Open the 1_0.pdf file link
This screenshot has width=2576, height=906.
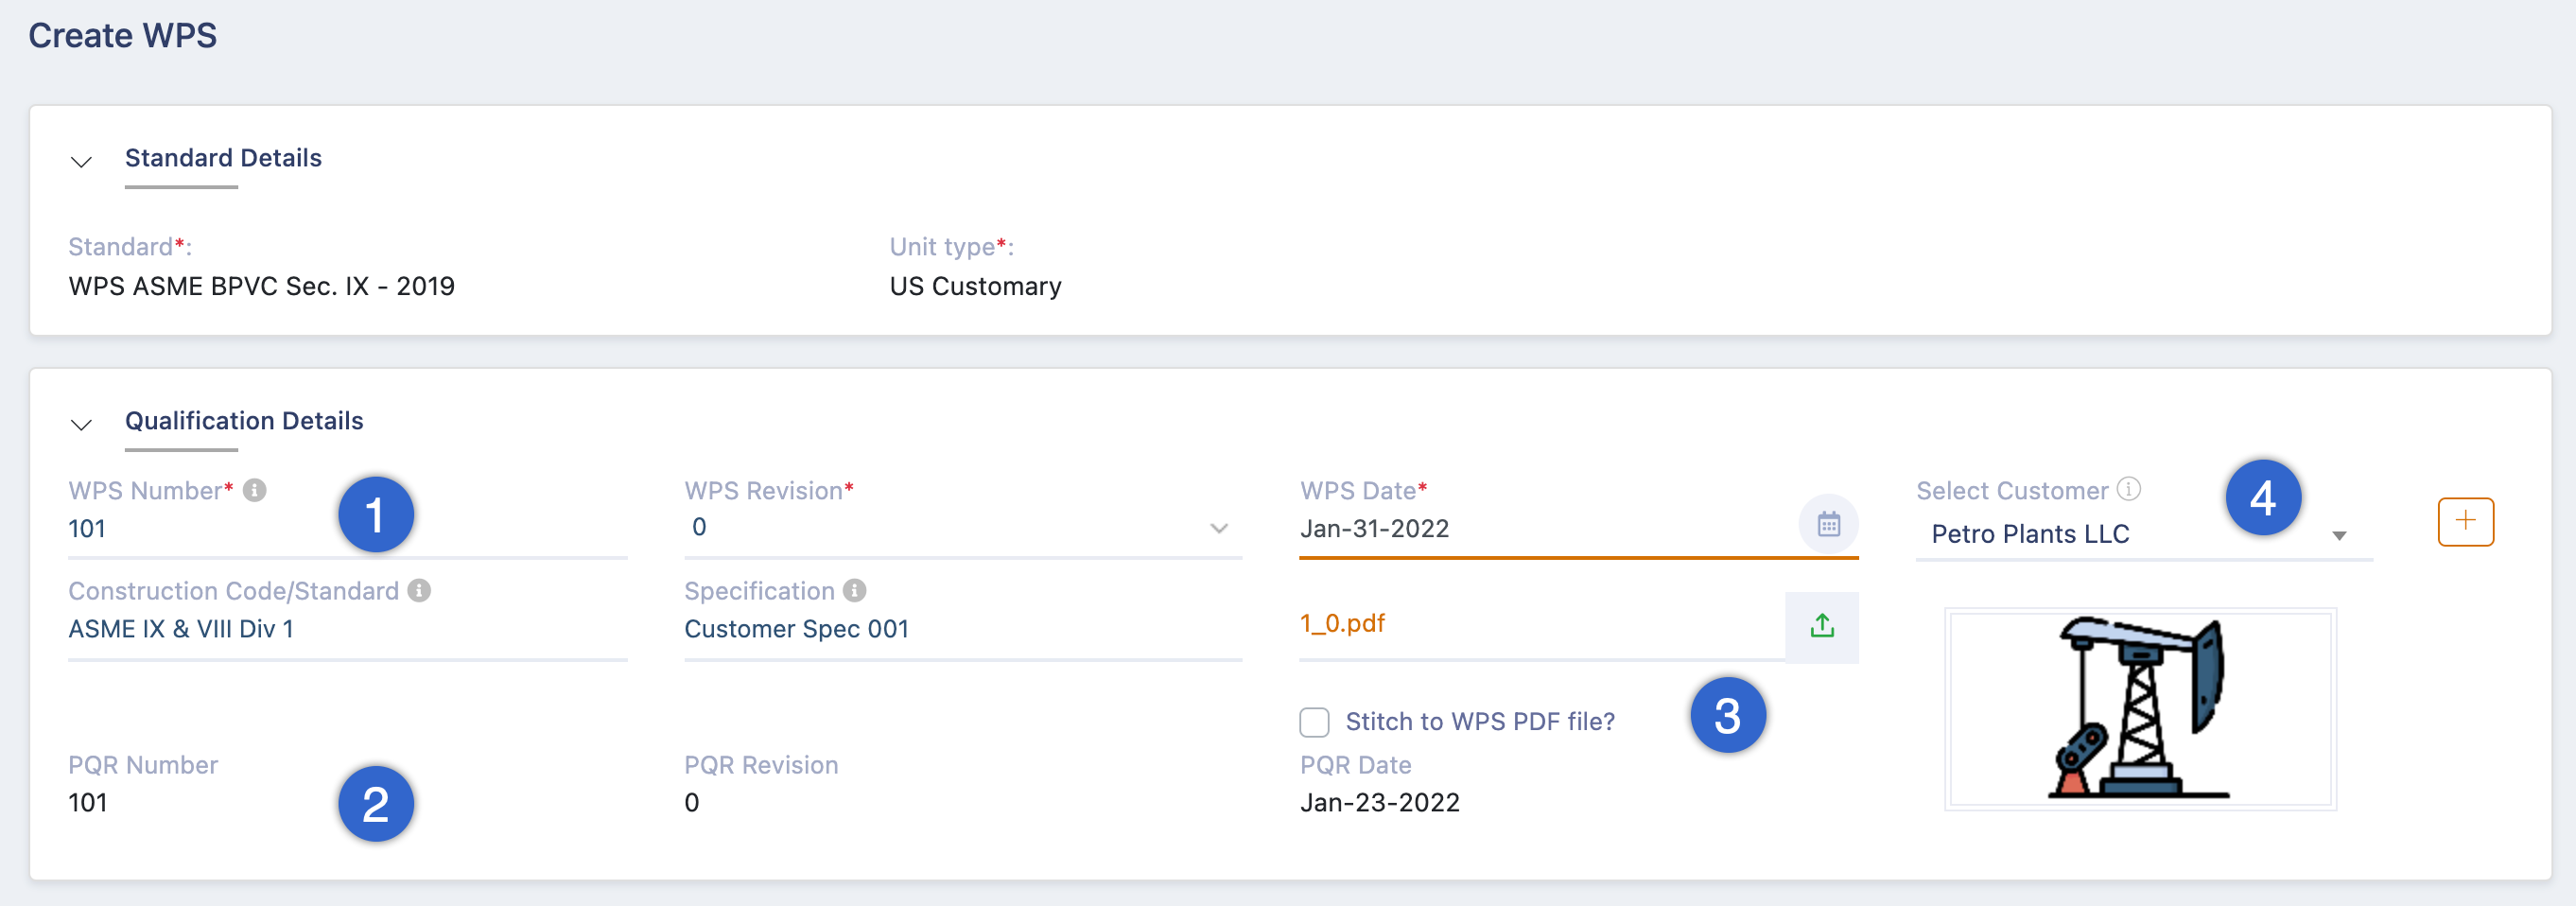tap(1342, 623)
